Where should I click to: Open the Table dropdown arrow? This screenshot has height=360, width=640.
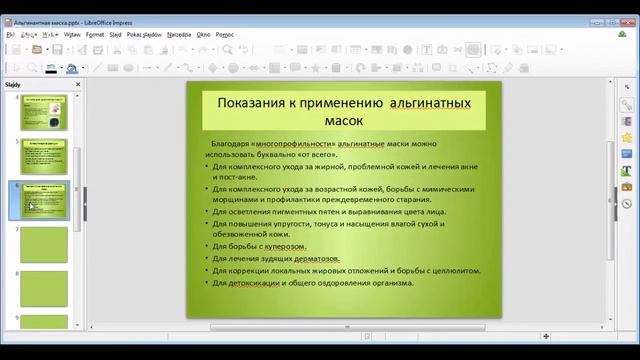click(366, 50)
